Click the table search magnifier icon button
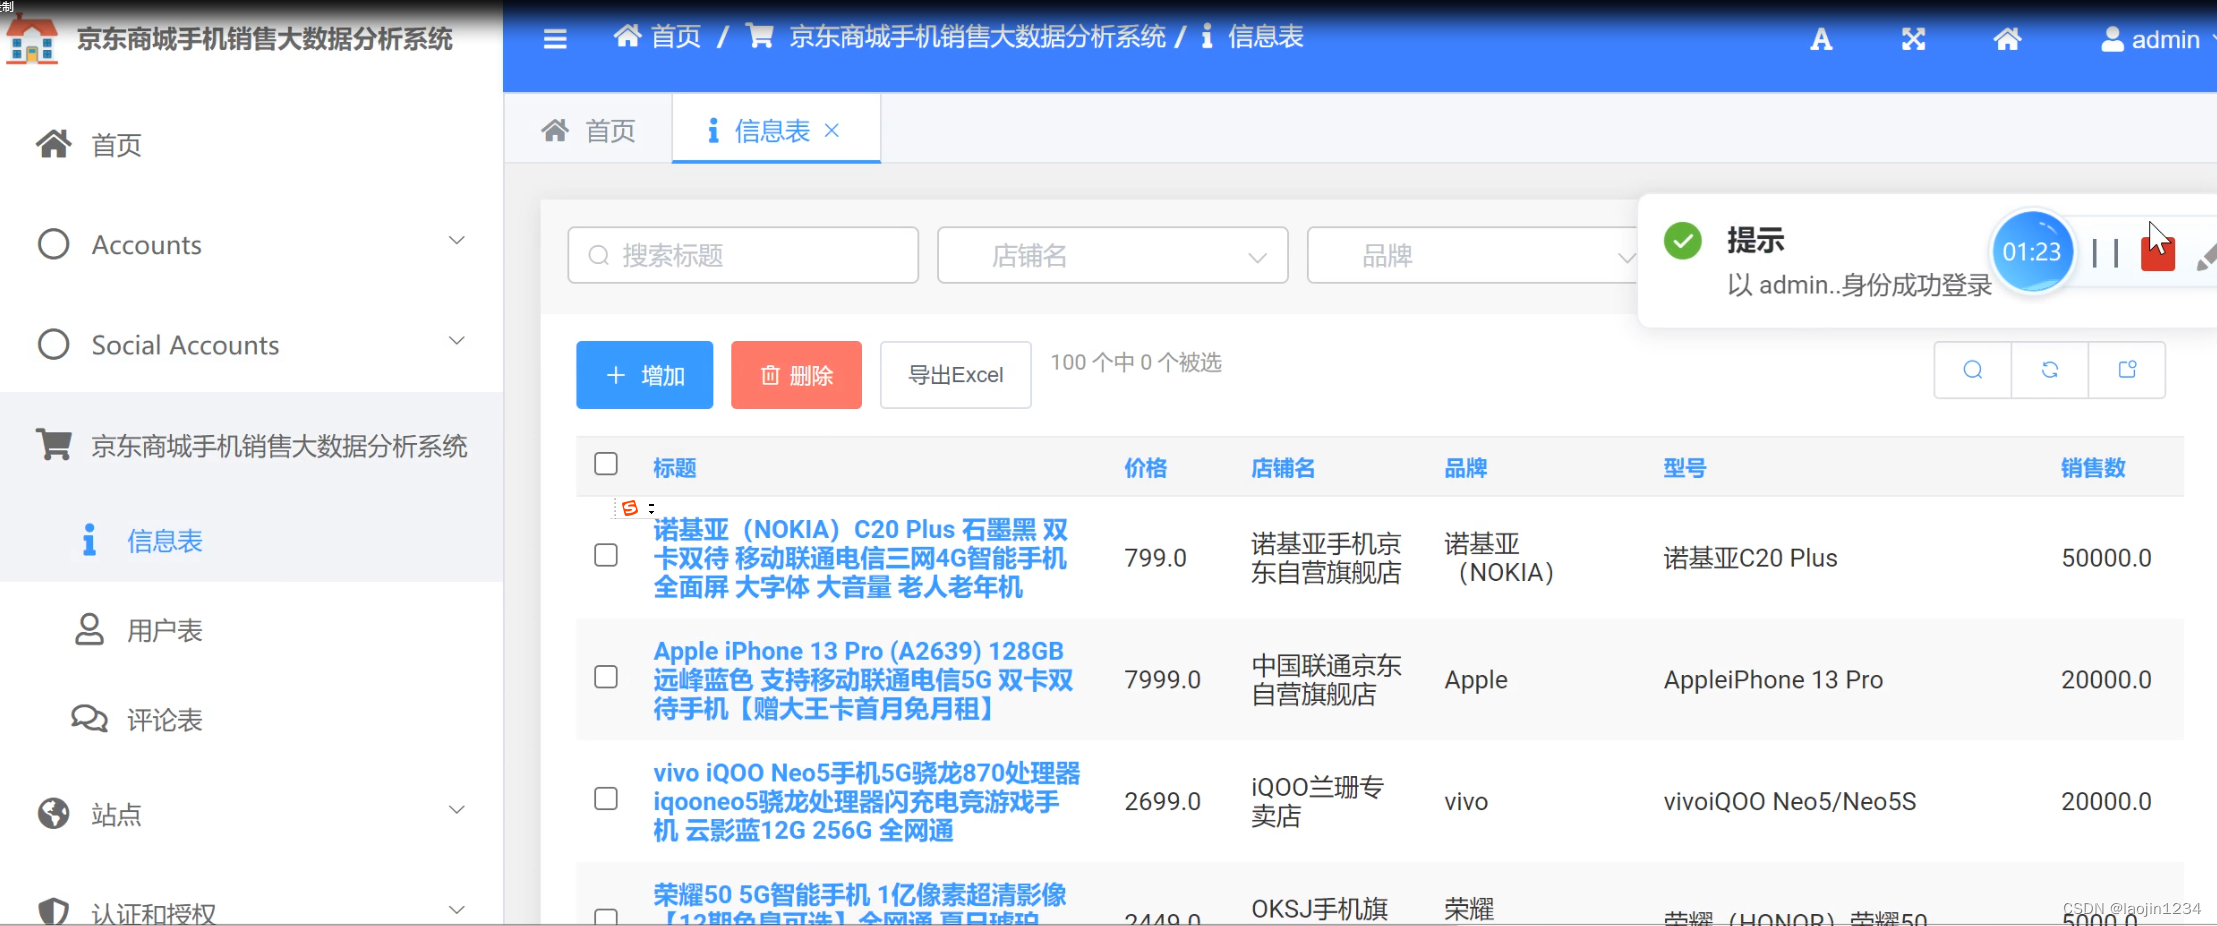2217x926 pixels. pyautogui.click(x=1973, y=370)
